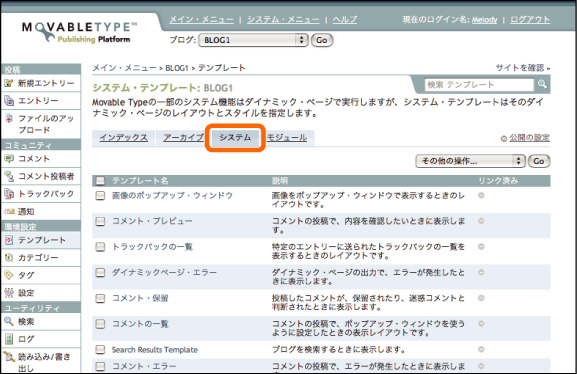Click Go button next to その他の操作
Viewport: 577px width, 374px height.
point(539,161)
